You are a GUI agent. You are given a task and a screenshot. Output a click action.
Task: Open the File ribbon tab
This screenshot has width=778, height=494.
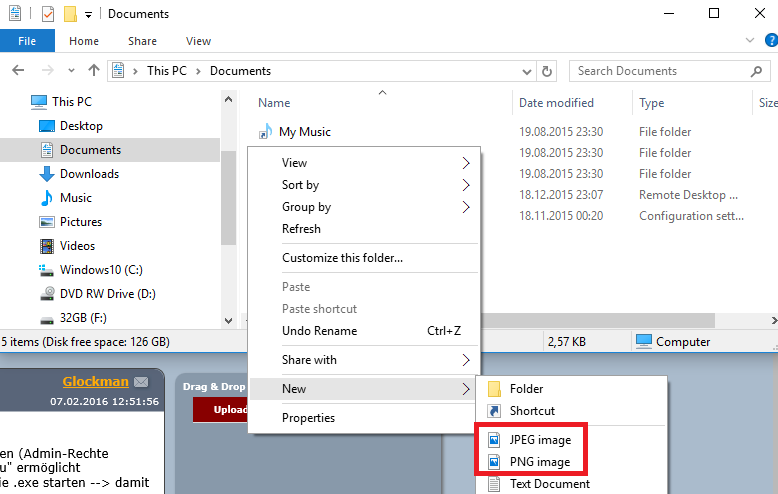[x=27, y=41]
